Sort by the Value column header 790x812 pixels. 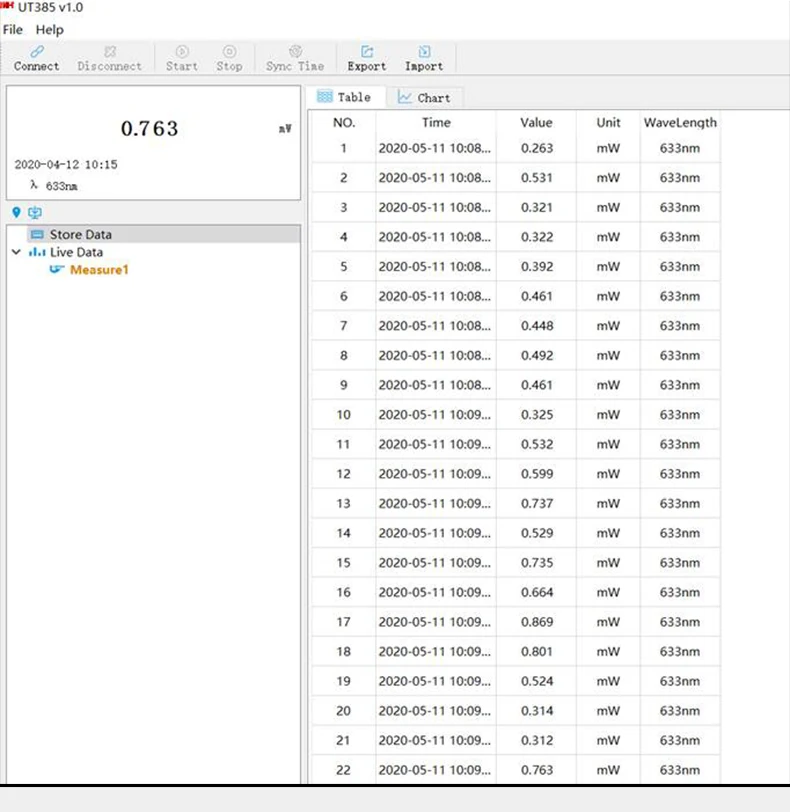(536, 123)
